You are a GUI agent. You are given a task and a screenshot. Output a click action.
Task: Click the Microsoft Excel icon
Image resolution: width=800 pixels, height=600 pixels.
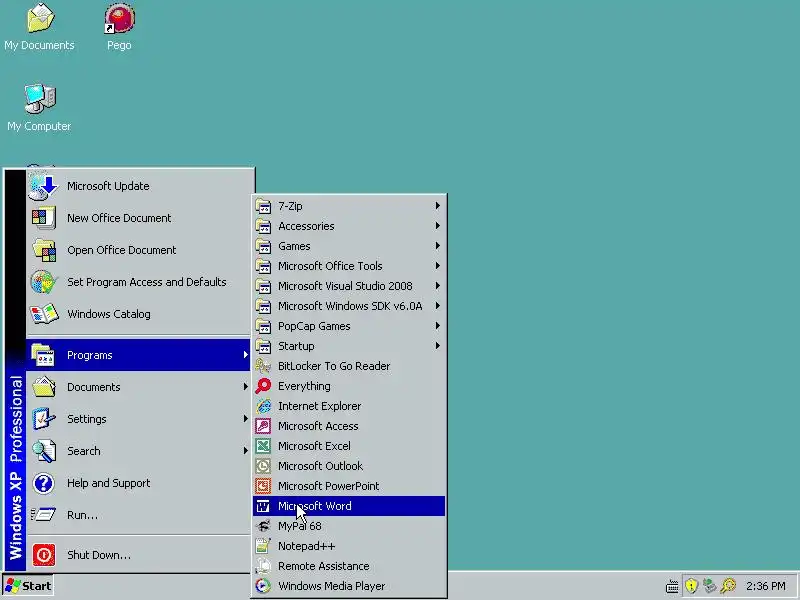tap(263, 446)
